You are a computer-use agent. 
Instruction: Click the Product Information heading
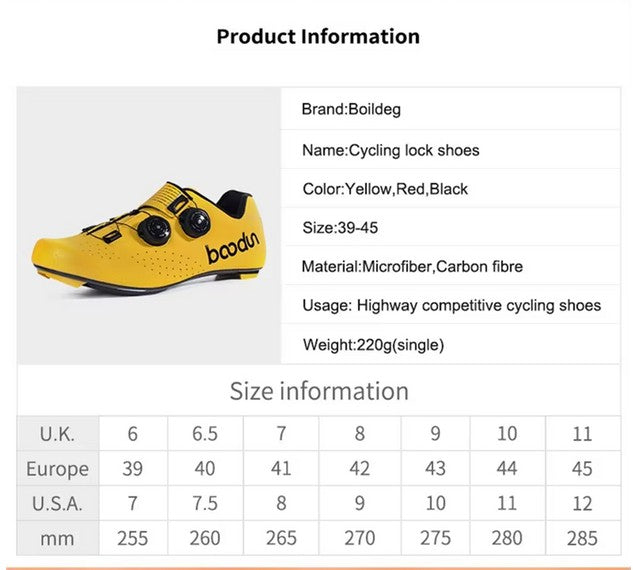coord(318,37)
